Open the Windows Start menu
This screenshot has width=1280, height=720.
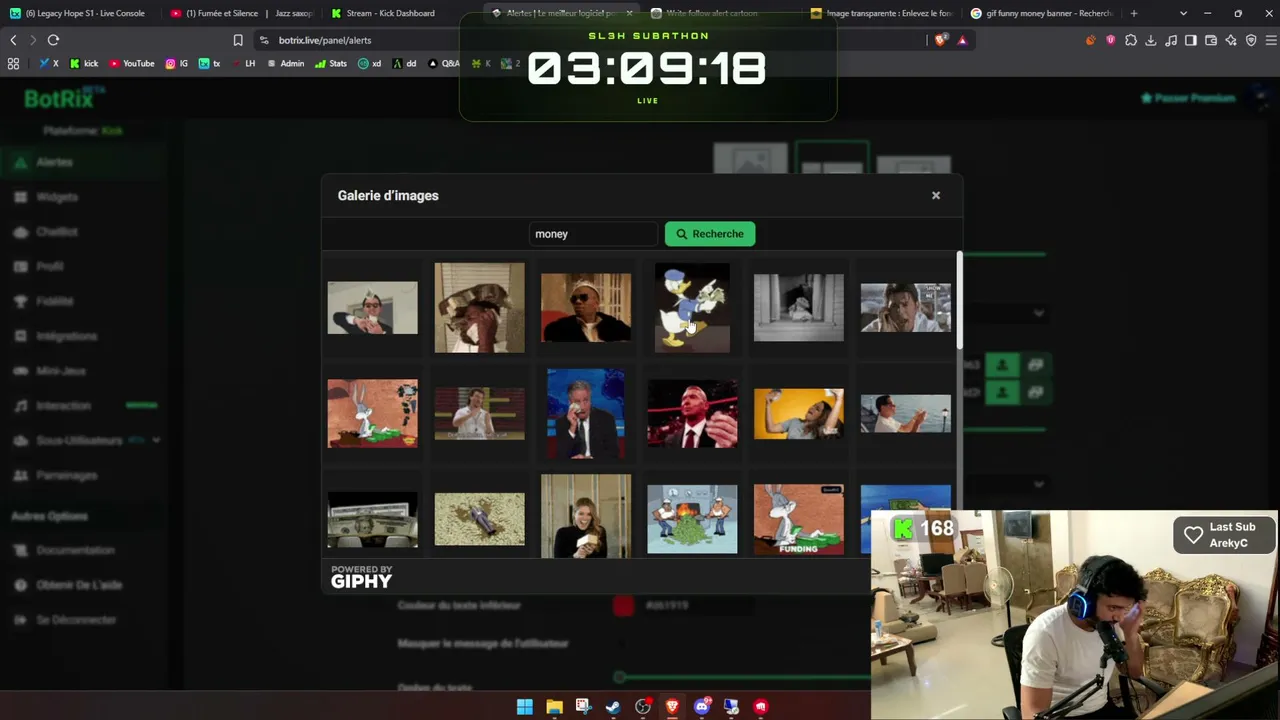tap(525, 707)
